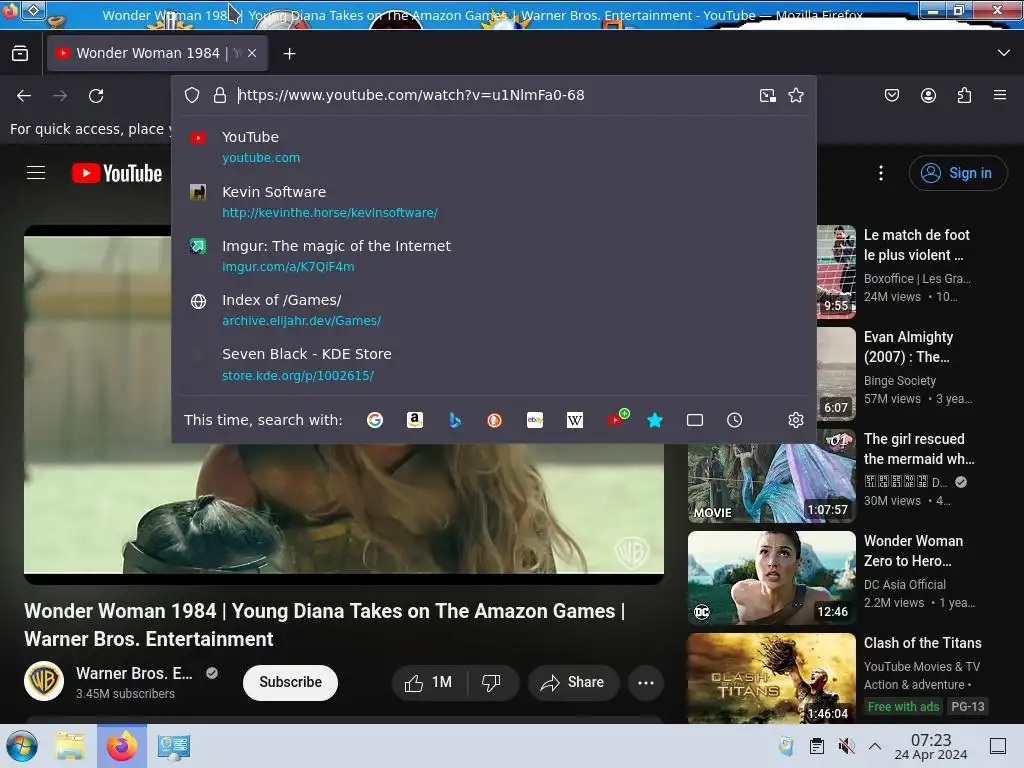Open Evan Almighty (2007) video title
The image size is (1024, 768).
[908, 347]
